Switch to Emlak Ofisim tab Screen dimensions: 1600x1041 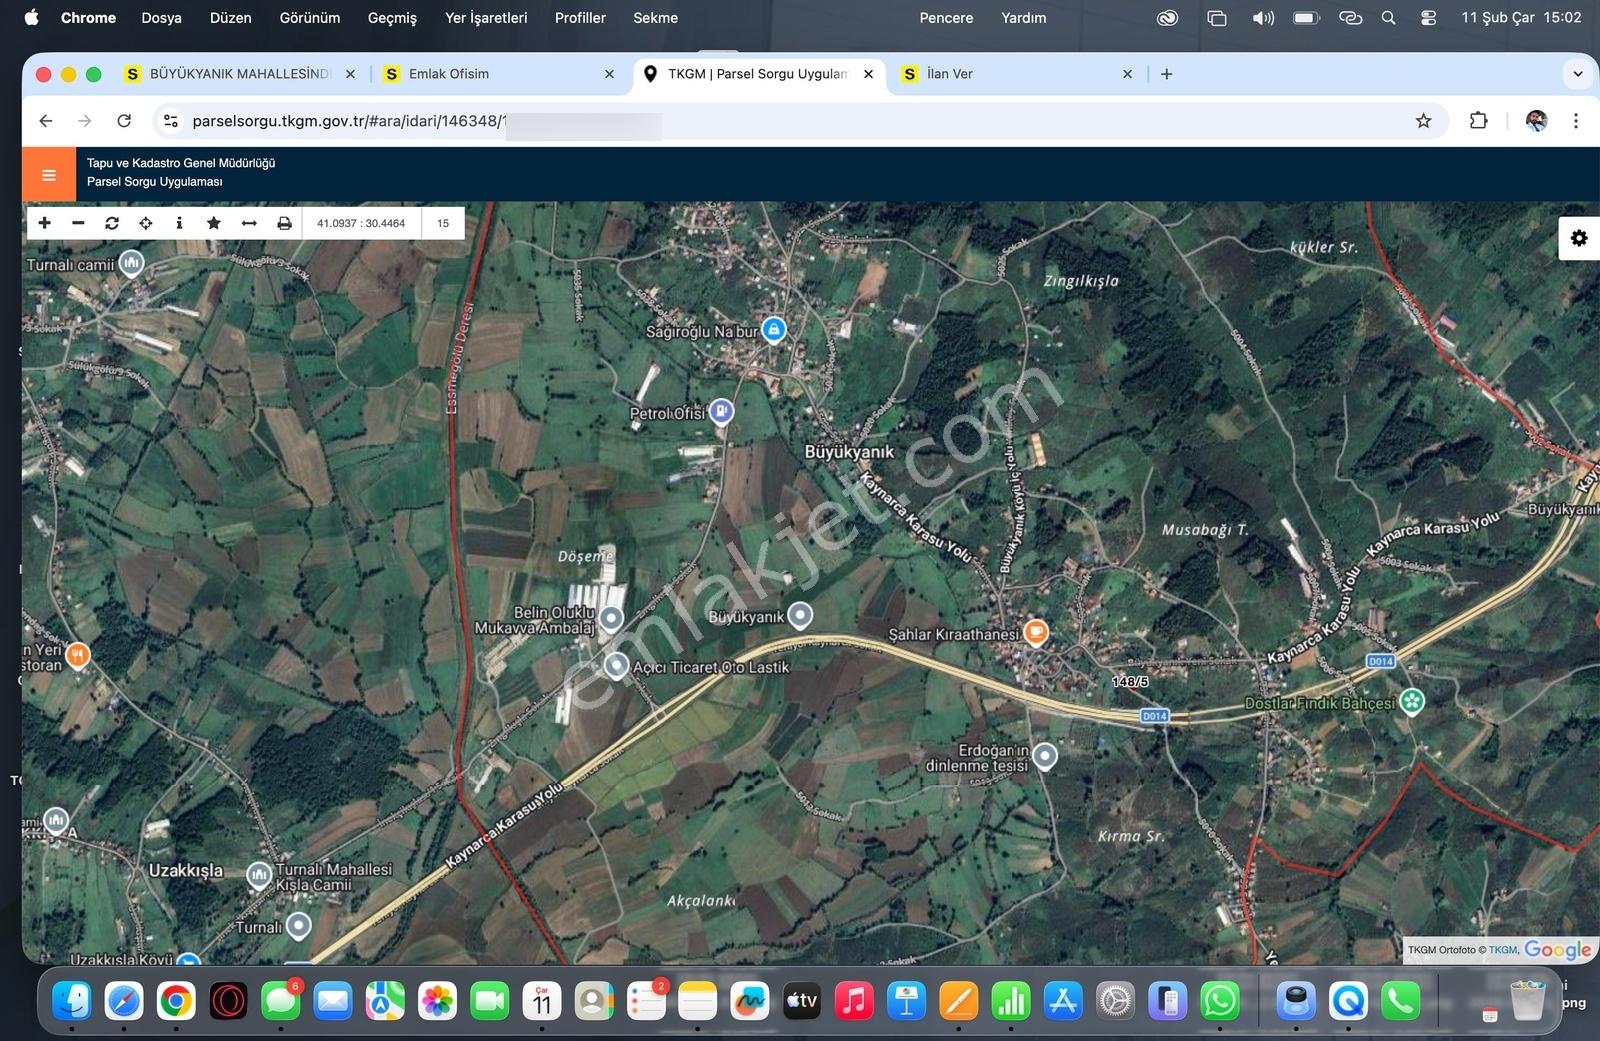coord(498,74)
